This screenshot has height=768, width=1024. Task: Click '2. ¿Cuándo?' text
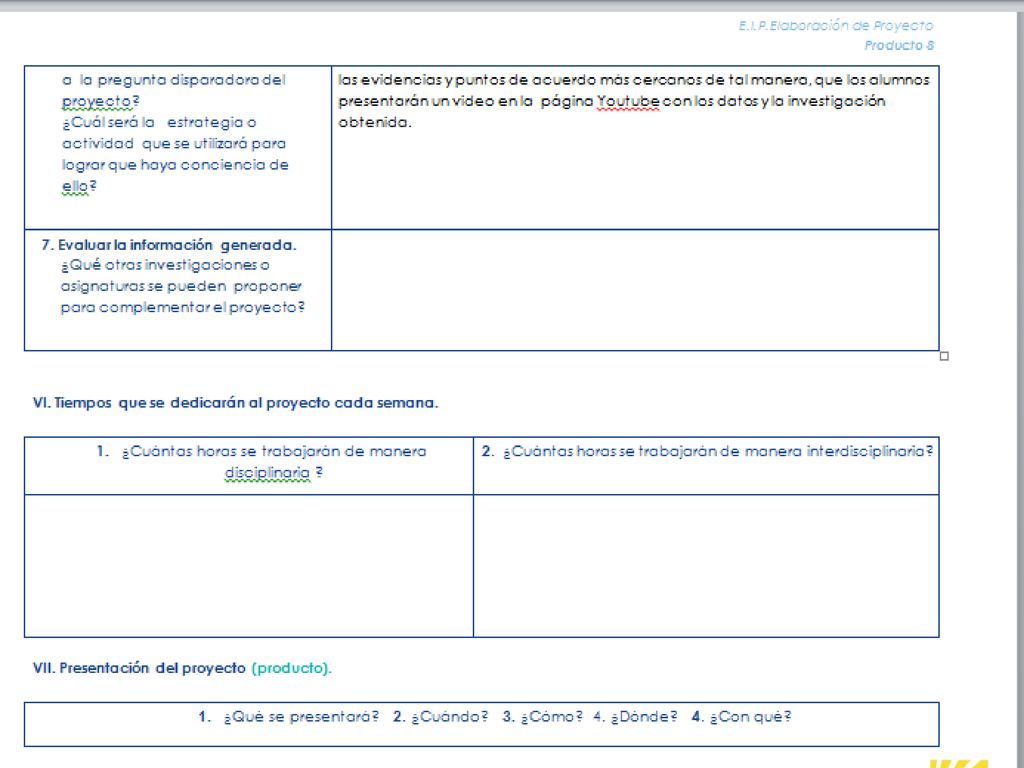click(x=440, y=717)
